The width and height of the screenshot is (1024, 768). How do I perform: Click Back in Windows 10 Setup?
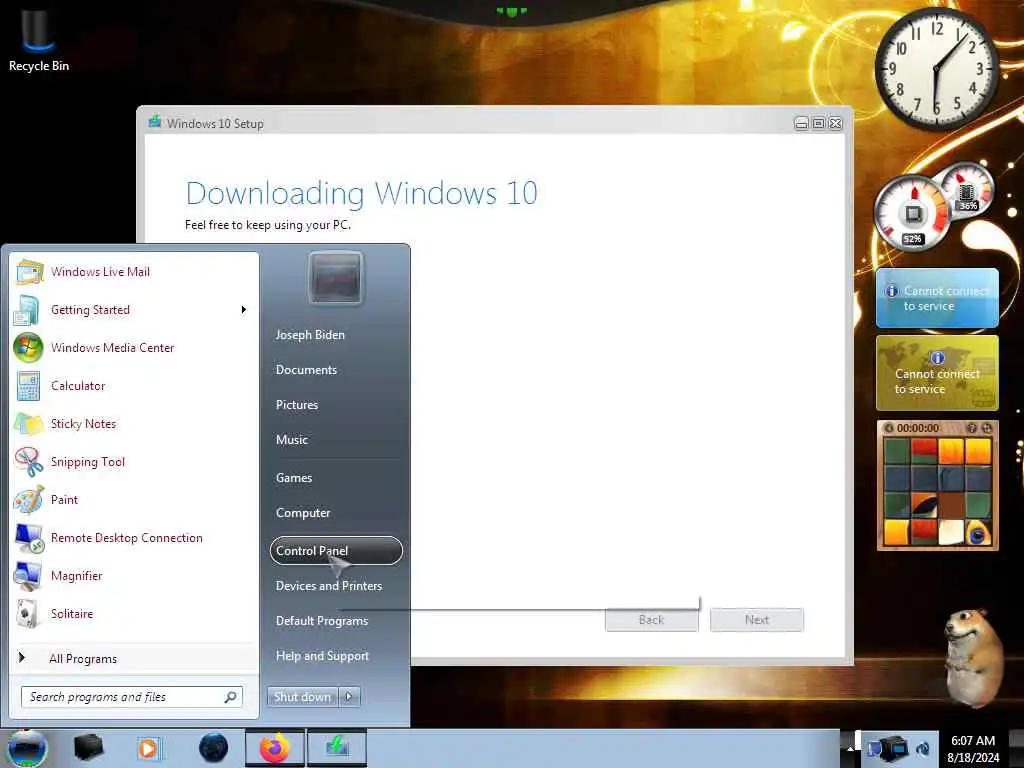[652, 620]
